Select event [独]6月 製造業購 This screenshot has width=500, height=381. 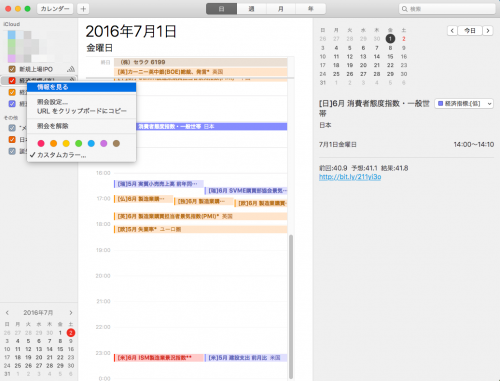tap(204, 201)
